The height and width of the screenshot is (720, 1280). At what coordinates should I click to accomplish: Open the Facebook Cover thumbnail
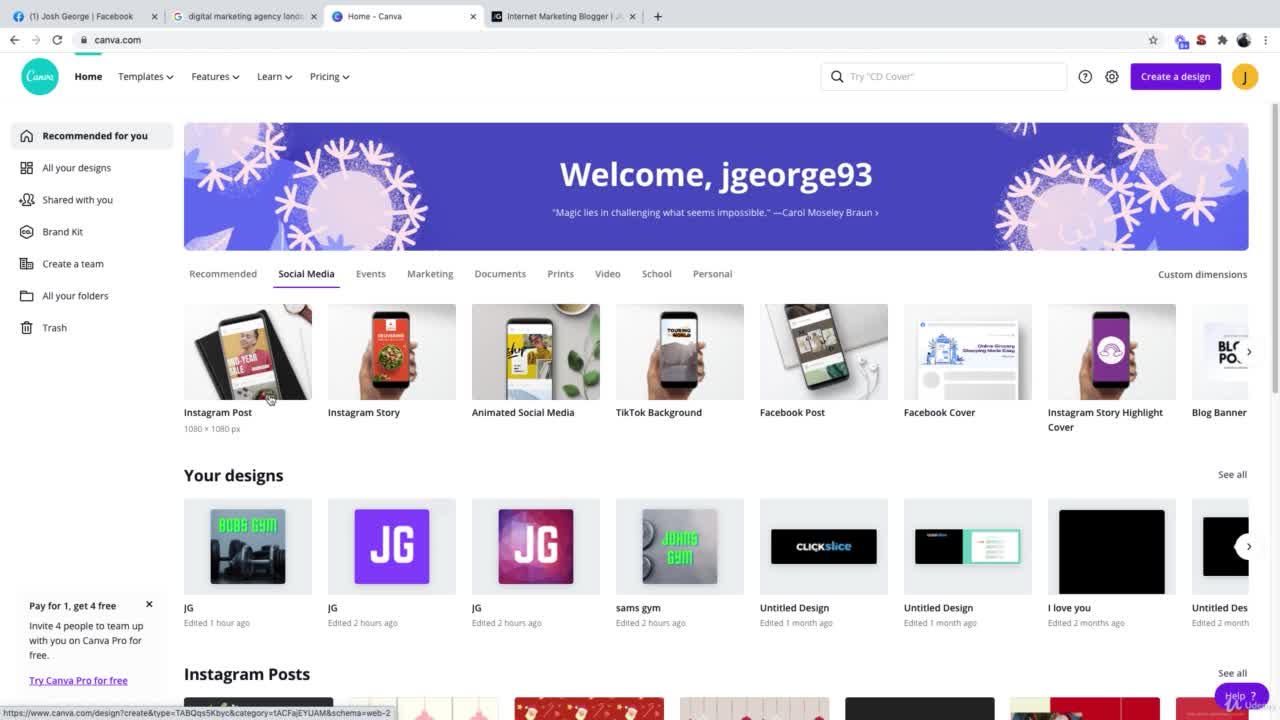pyautogui.click(x=968, y=352)
